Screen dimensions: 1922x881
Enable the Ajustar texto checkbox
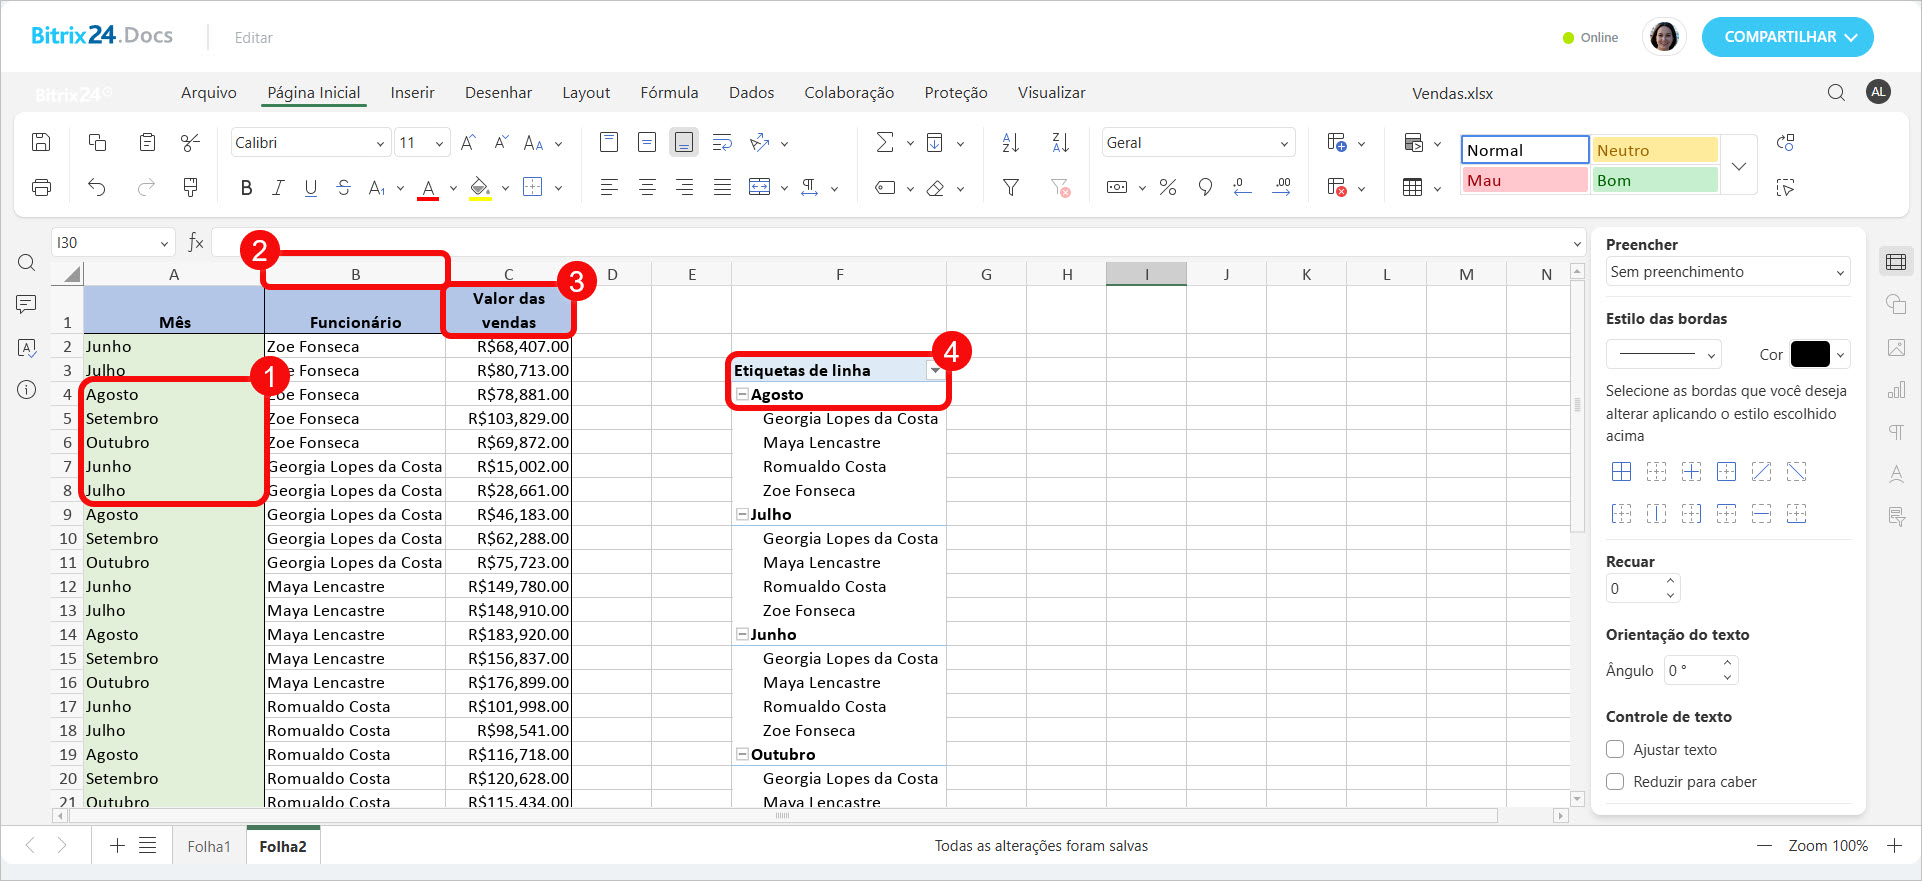click(x=1615, y=749)
